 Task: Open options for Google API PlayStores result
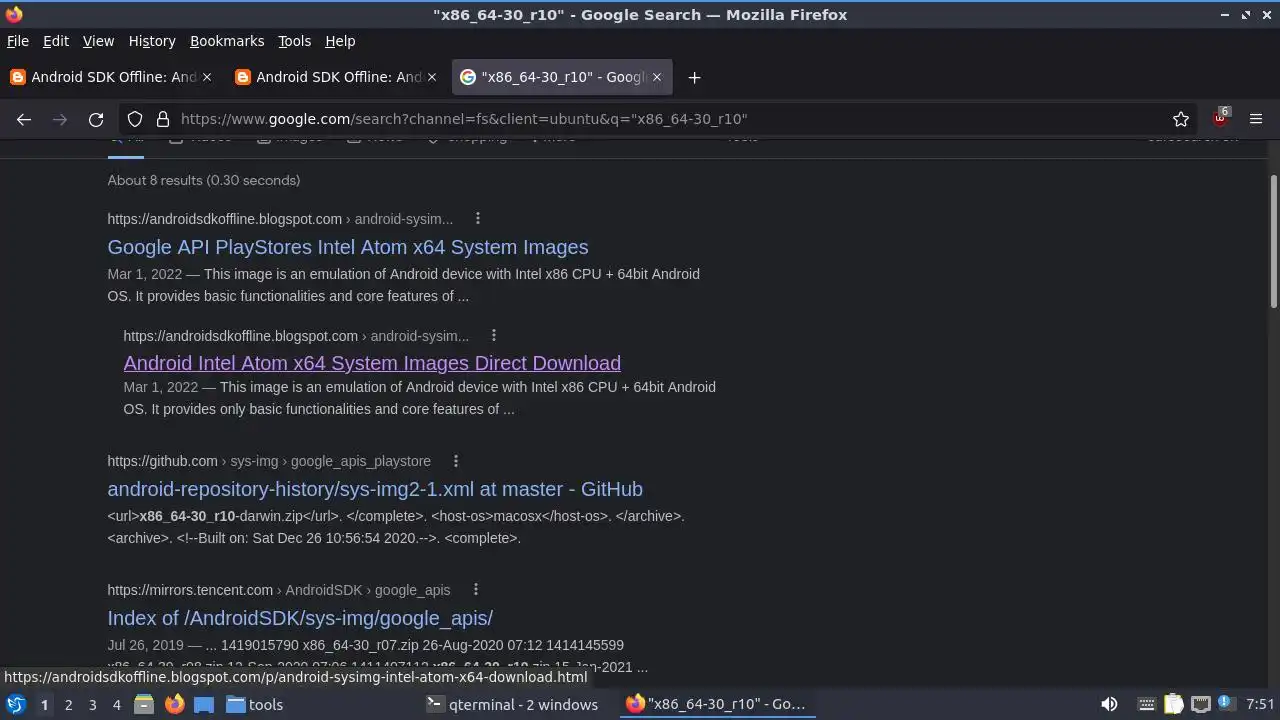pos(478,219)
